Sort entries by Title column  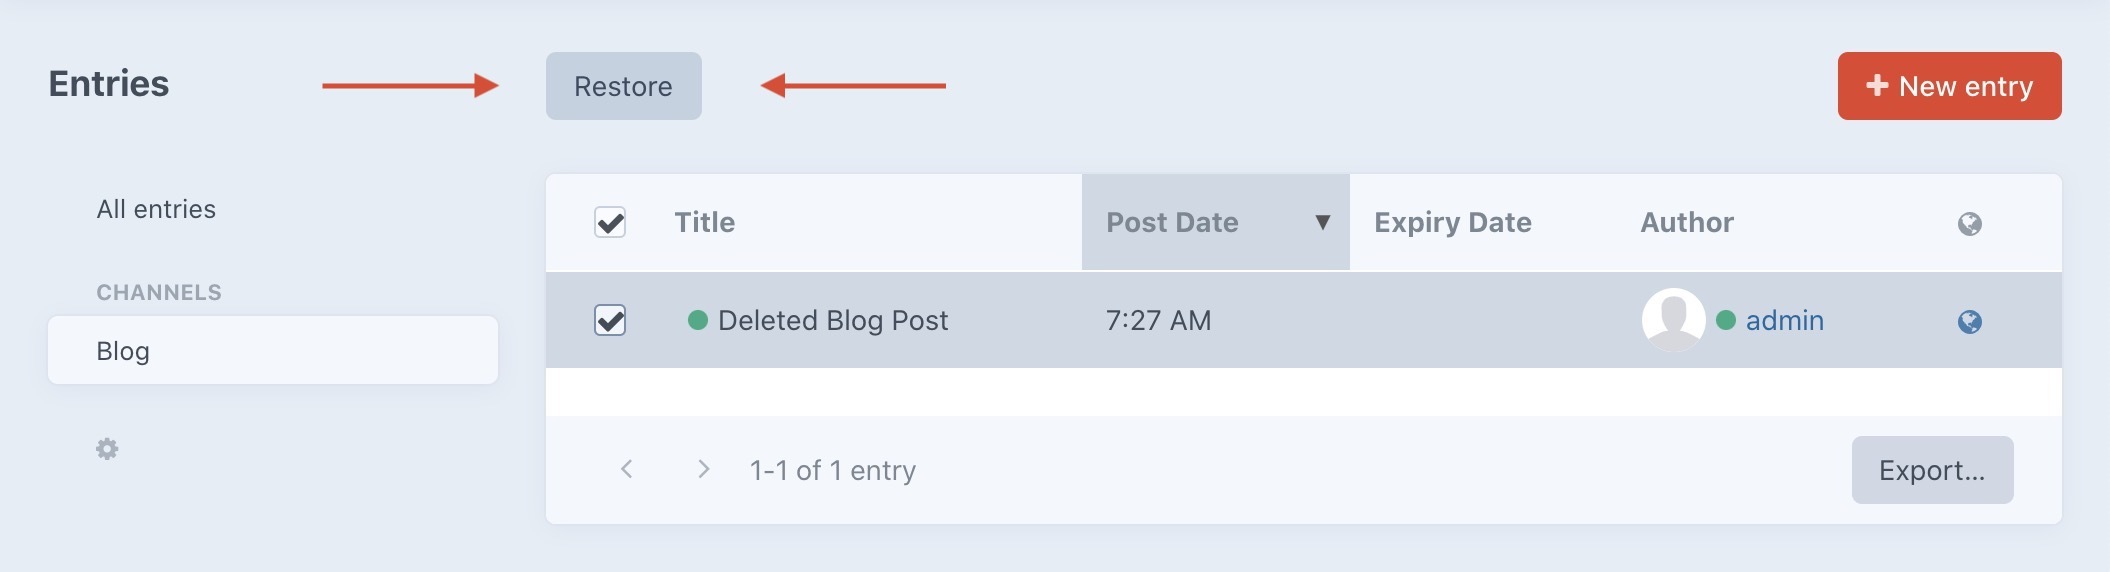click(704, 222)
